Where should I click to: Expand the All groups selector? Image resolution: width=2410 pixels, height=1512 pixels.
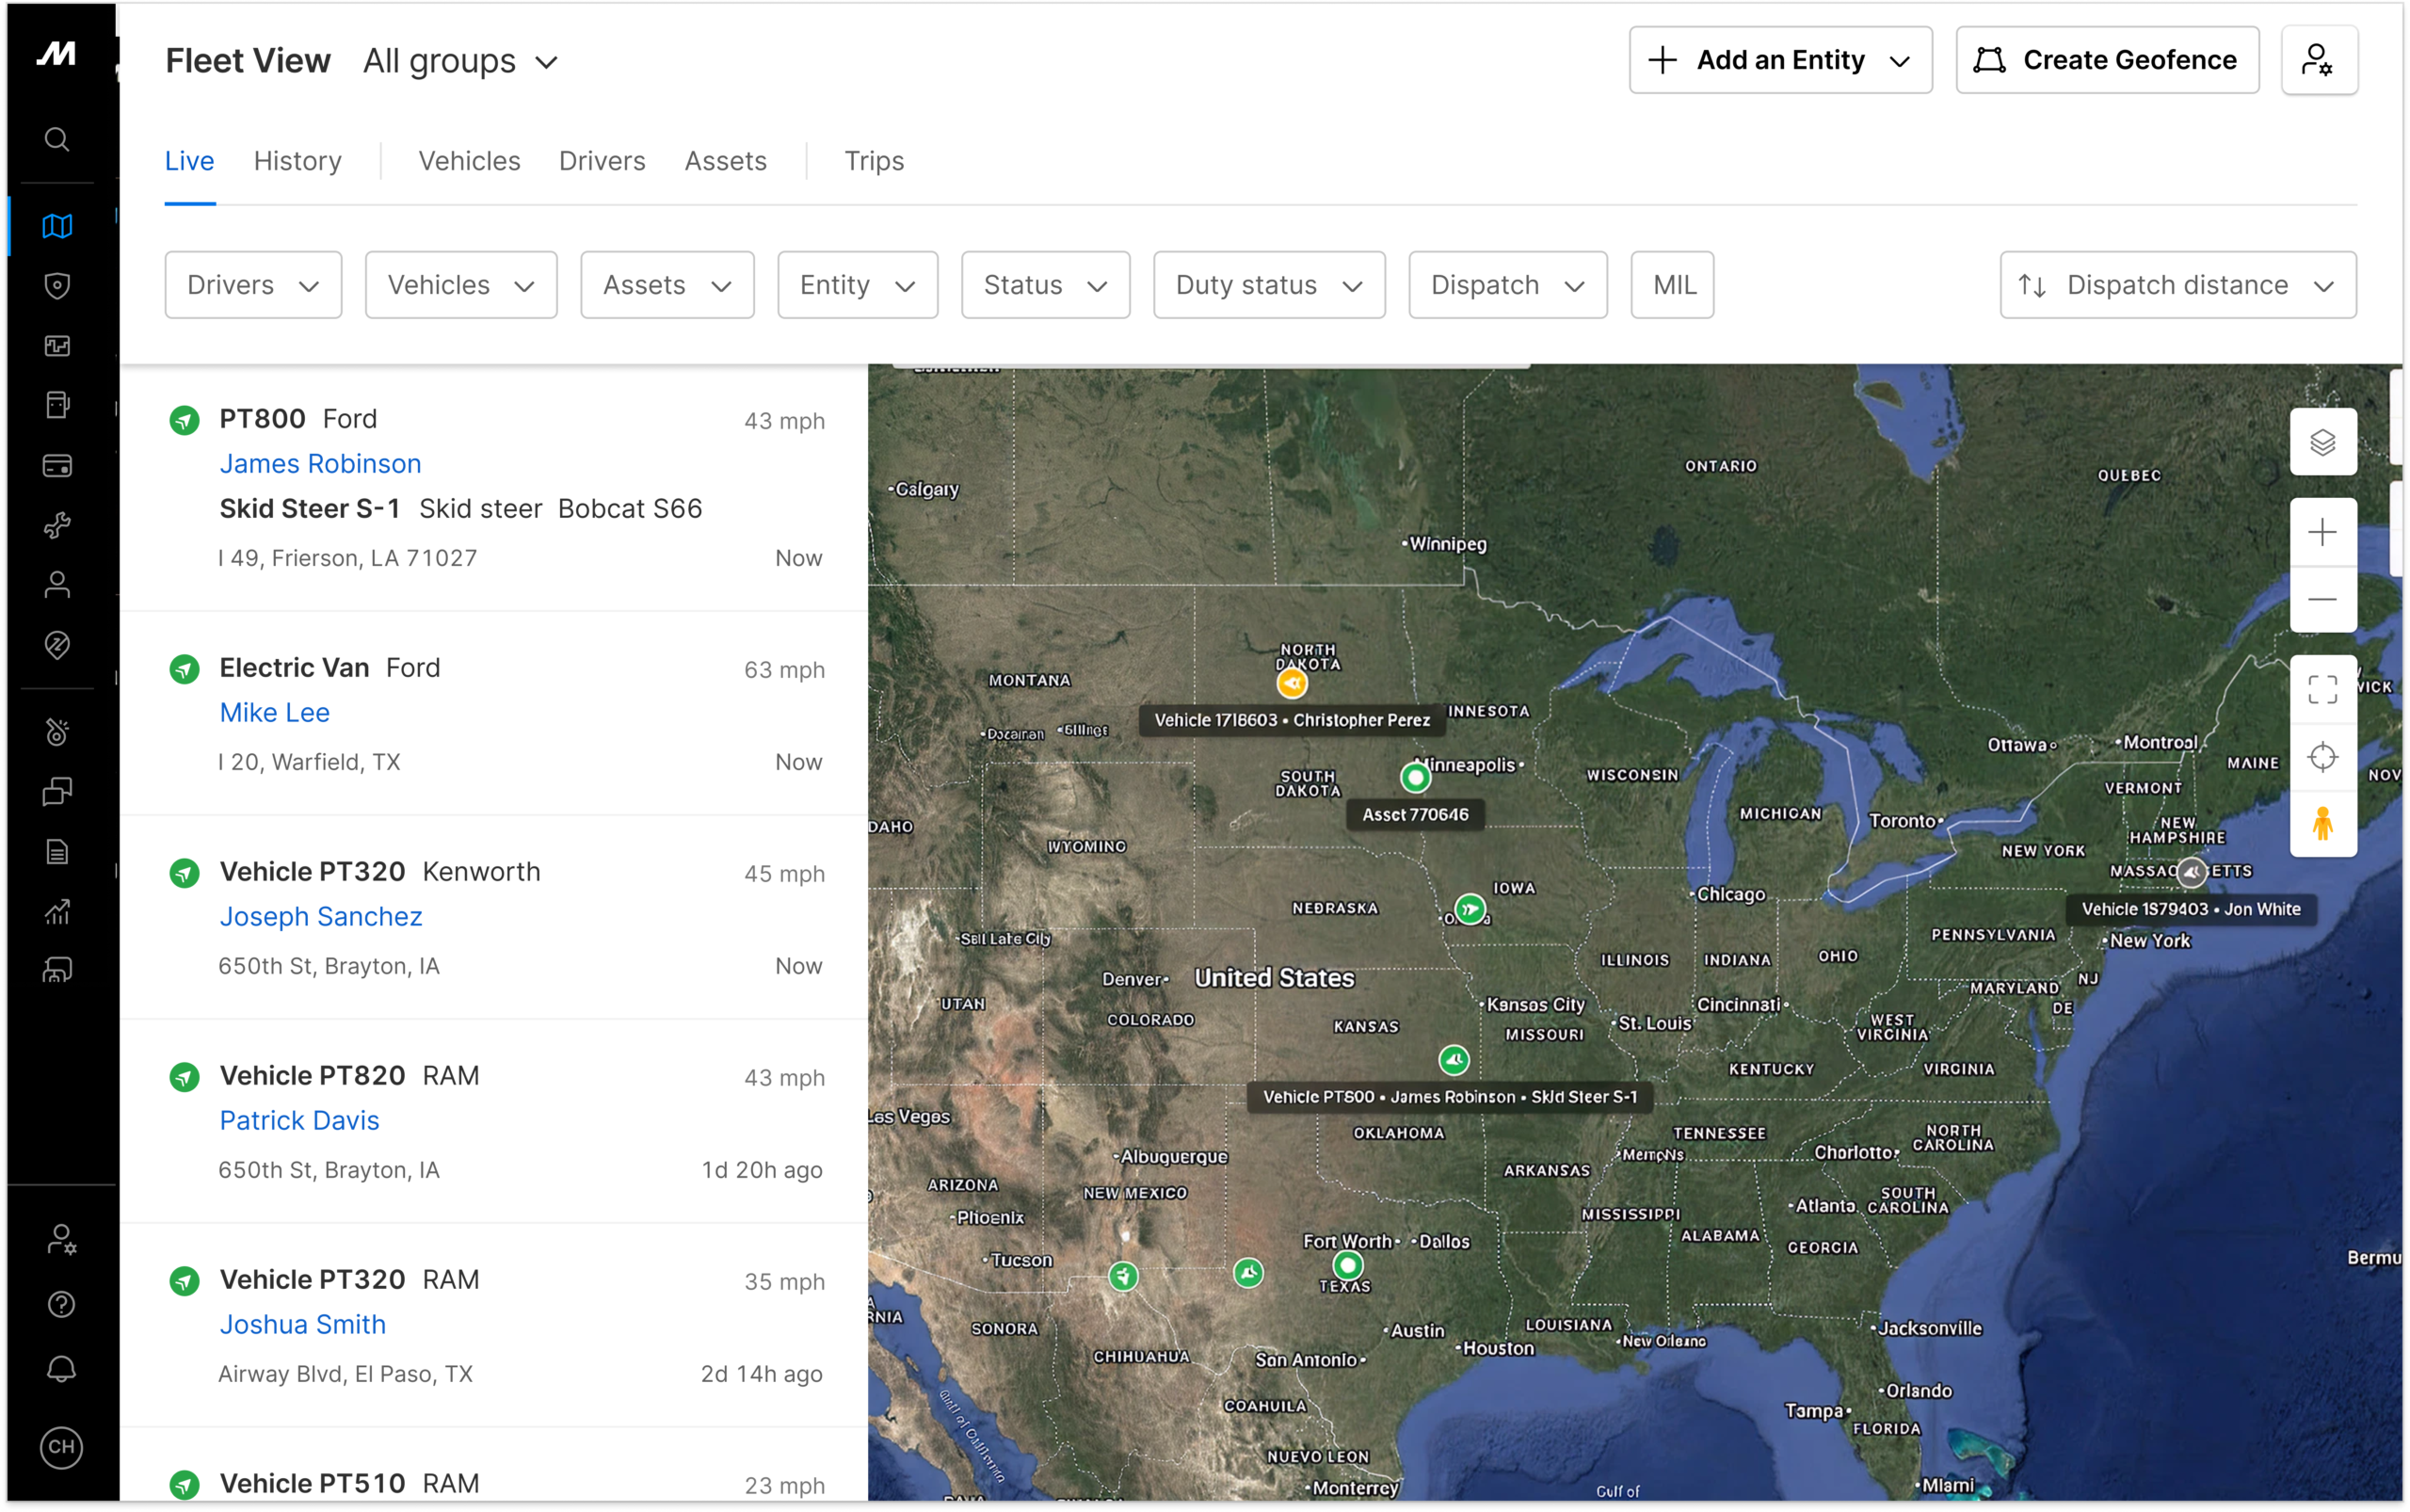(460, 61)
